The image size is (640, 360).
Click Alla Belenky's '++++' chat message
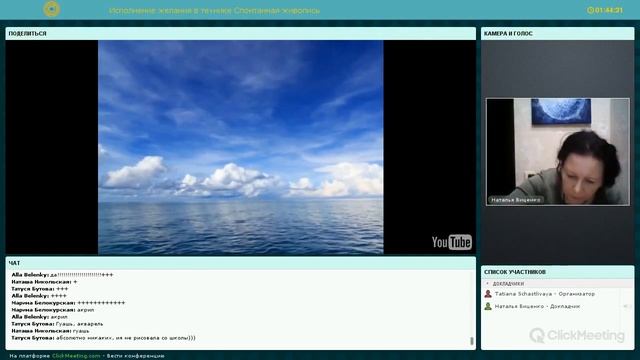tap(39, 296)
